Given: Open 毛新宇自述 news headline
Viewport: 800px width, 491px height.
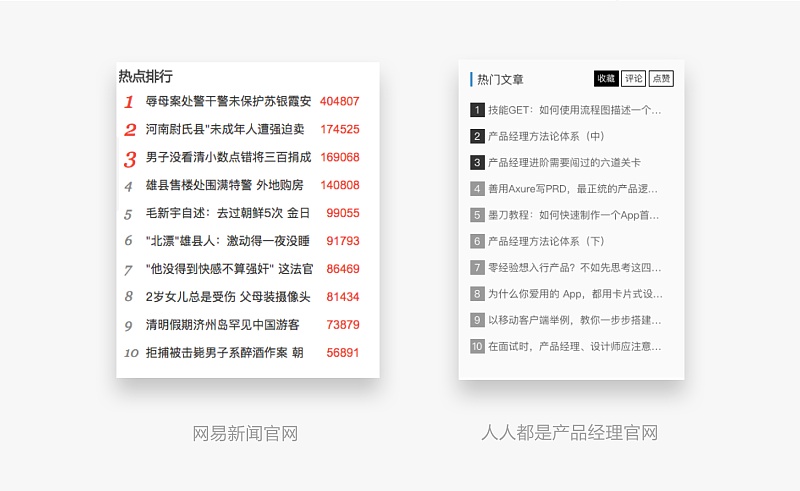Looking at the screenshot, I should (228, 213).
